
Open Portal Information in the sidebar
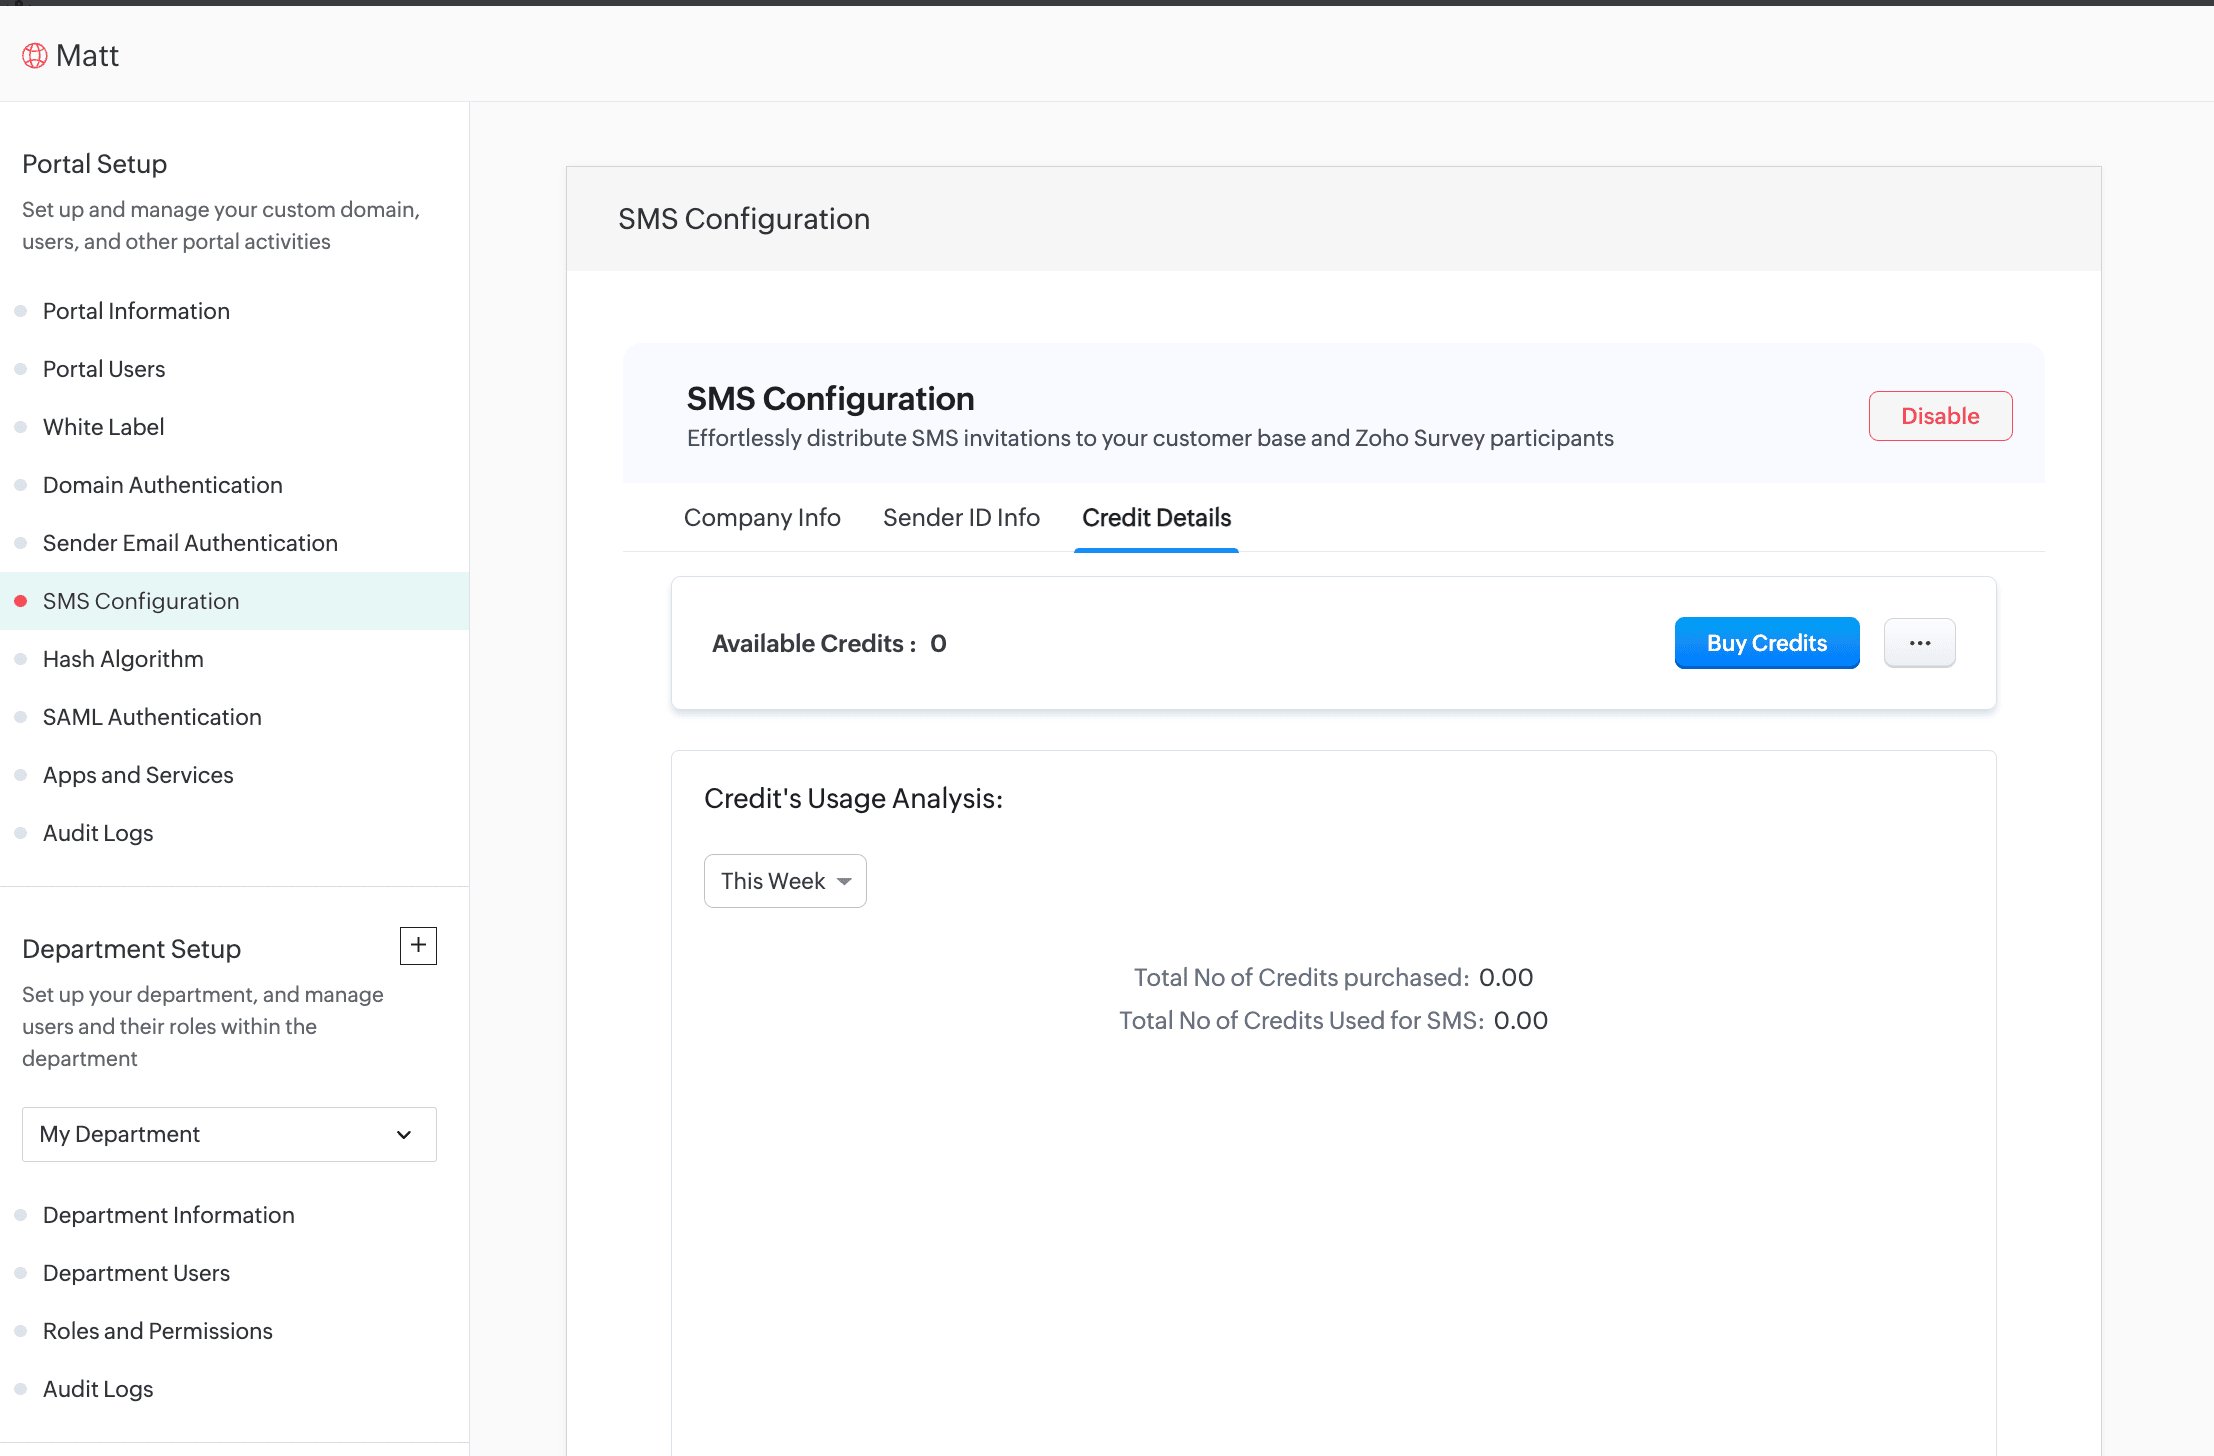coord(136,311)
